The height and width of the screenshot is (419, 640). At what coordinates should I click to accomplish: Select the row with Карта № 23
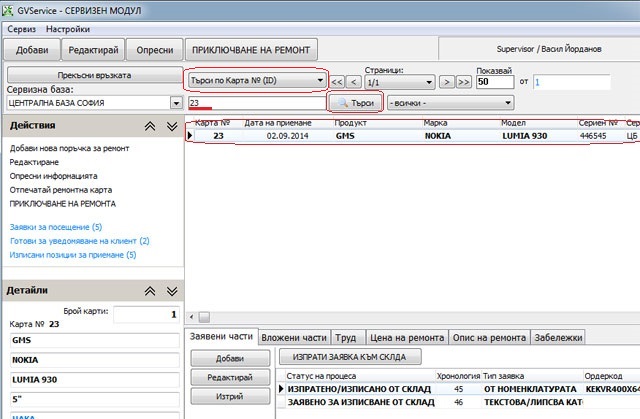(x=413, y=136)
